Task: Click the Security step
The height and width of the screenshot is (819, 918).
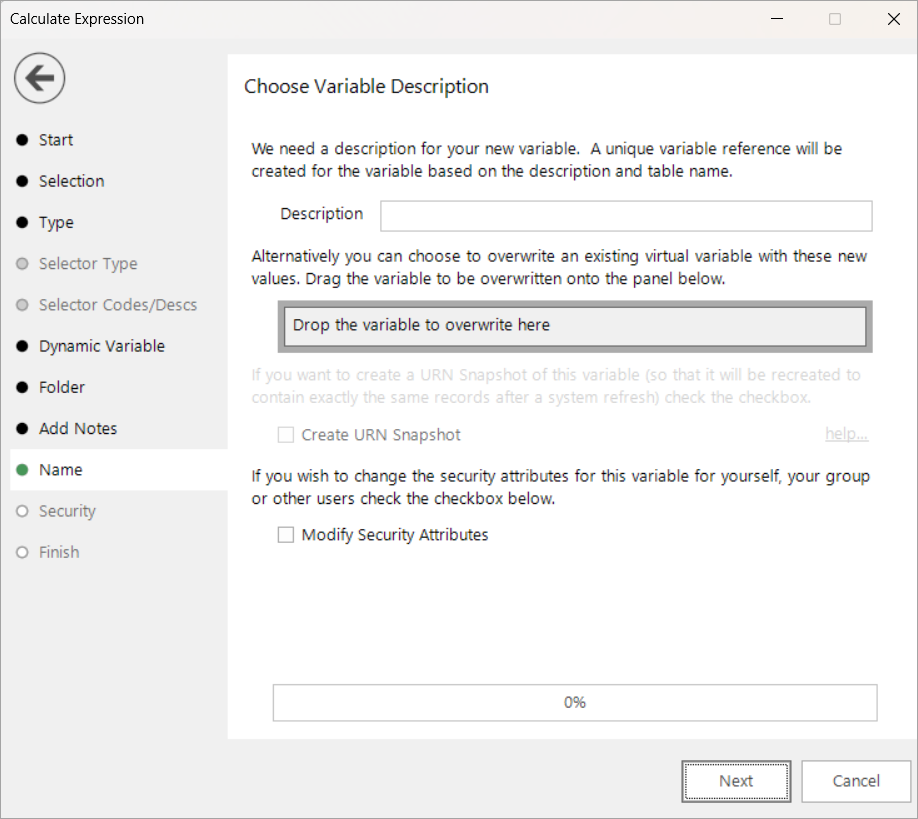Action: (67, 511)
